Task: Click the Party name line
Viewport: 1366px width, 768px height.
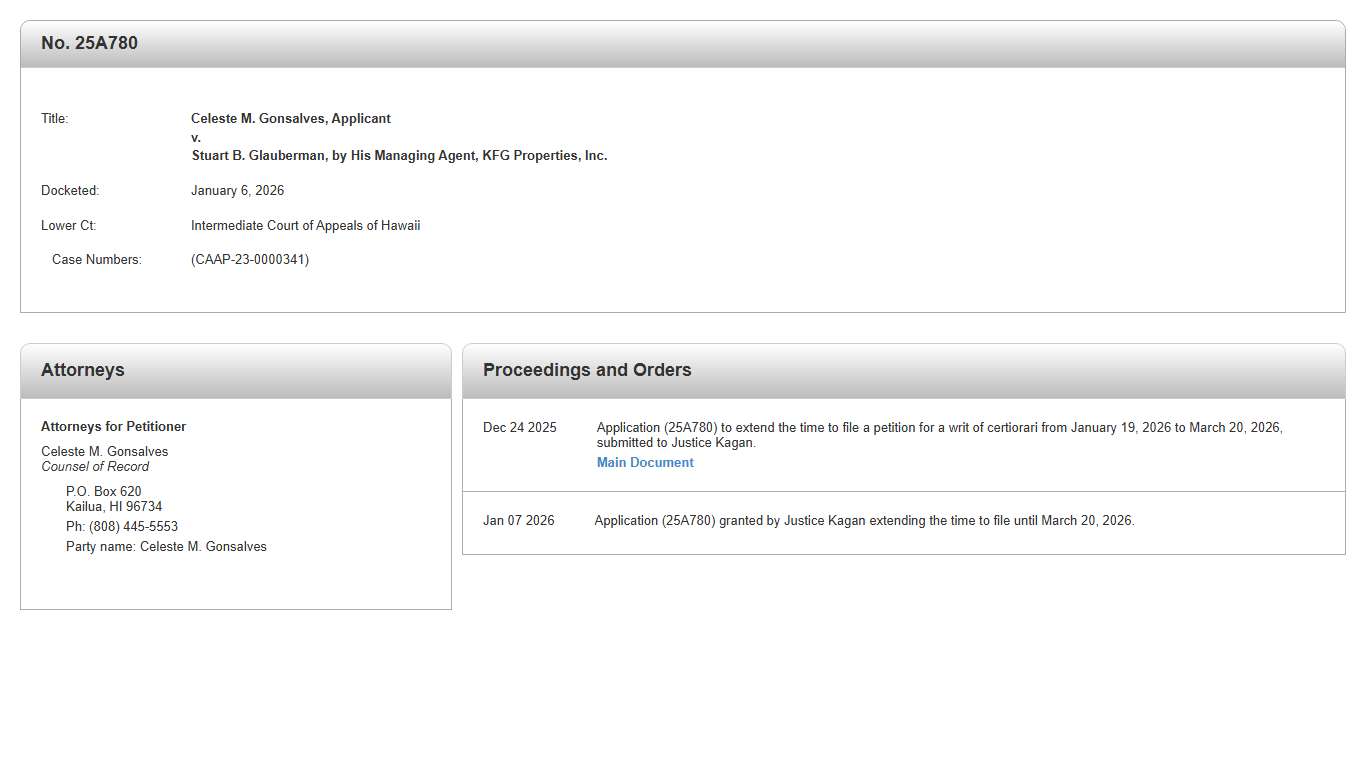Action: pyautogui.click(x=166, y=547)
